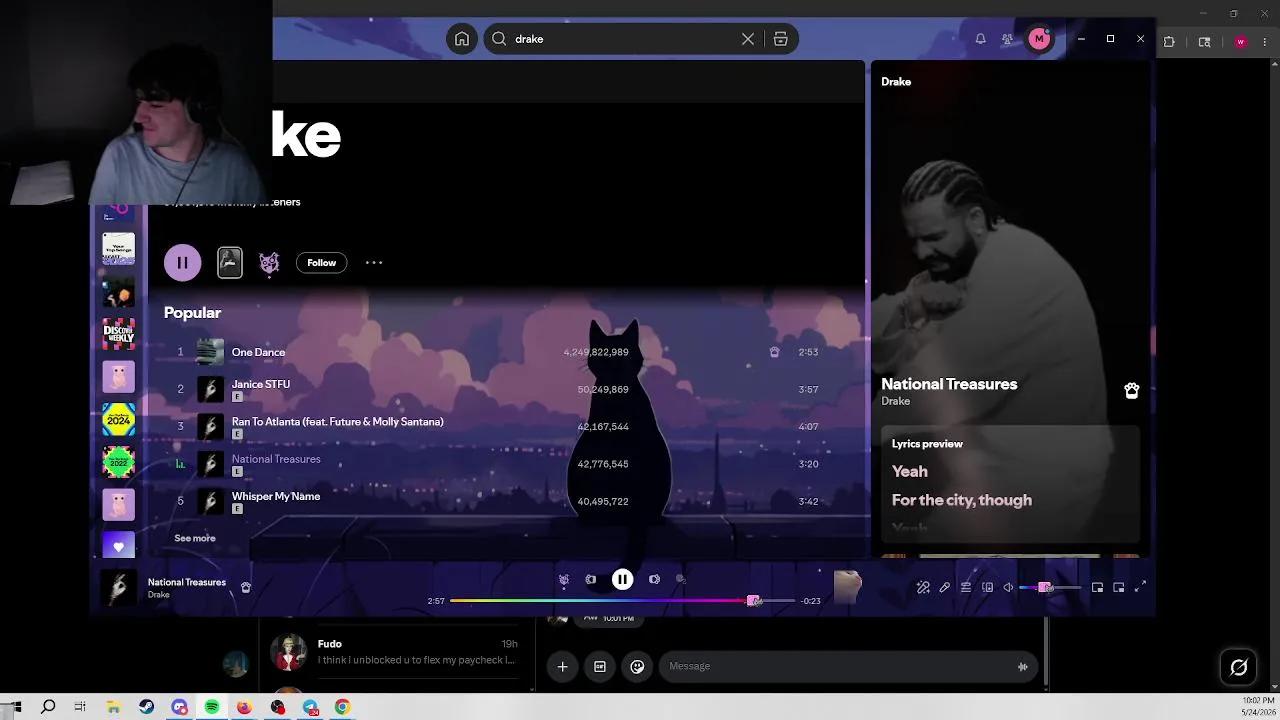Follow Drake with the Follow button
This screenshot has width=1280, height=720.
point(321,263)
